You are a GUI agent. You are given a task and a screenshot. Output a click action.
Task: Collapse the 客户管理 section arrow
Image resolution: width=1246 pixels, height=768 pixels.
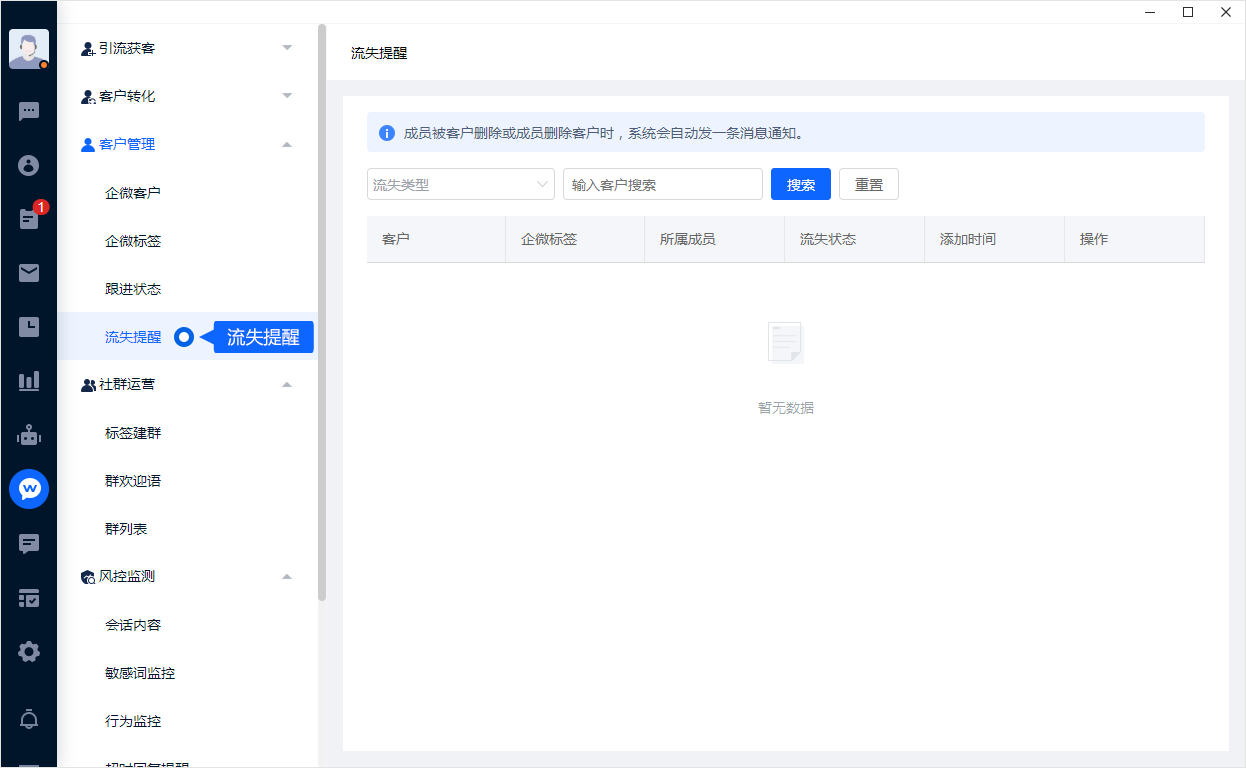pos(287,144)
